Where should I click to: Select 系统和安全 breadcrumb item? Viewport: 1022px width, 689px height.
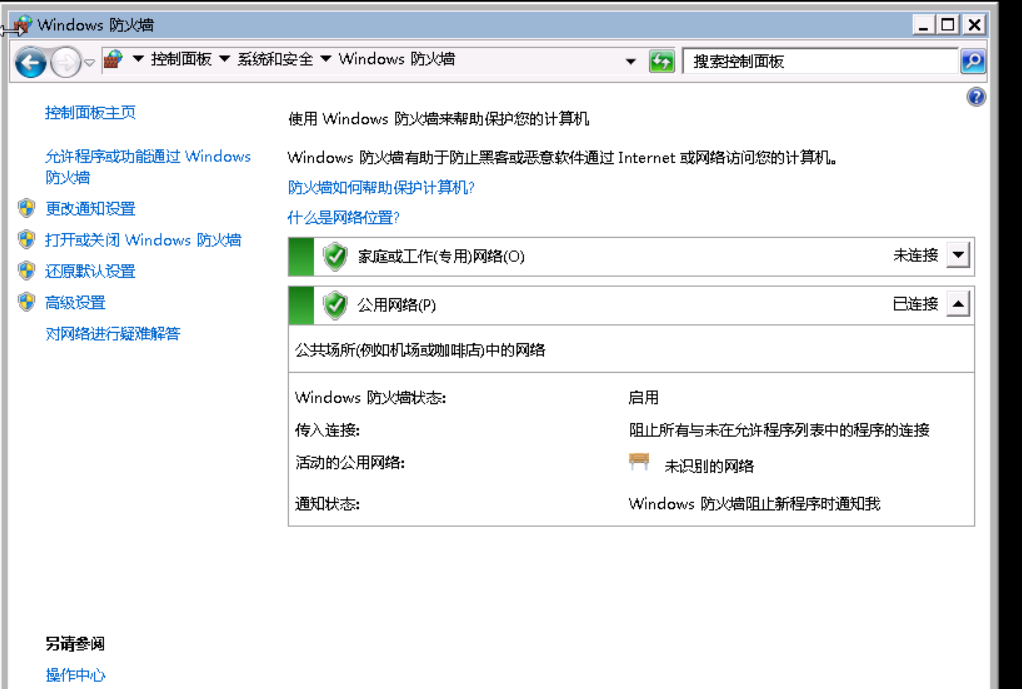coord(275,59)
